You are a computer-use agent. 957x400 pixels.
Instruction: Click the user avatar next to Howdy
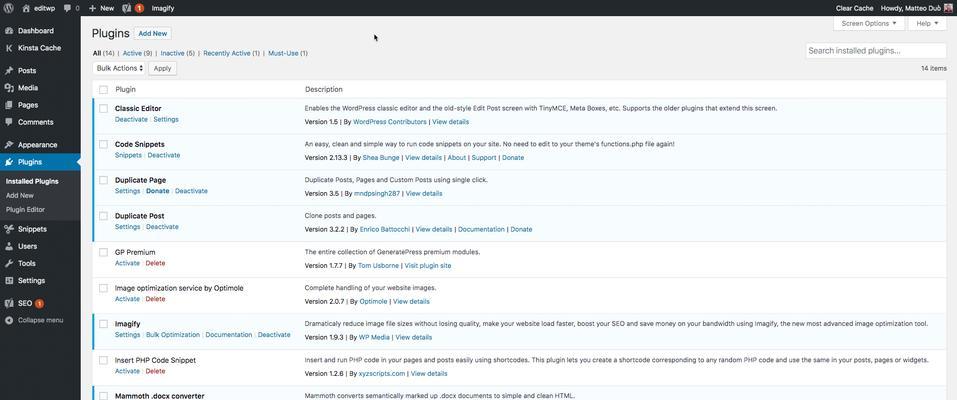948,8
